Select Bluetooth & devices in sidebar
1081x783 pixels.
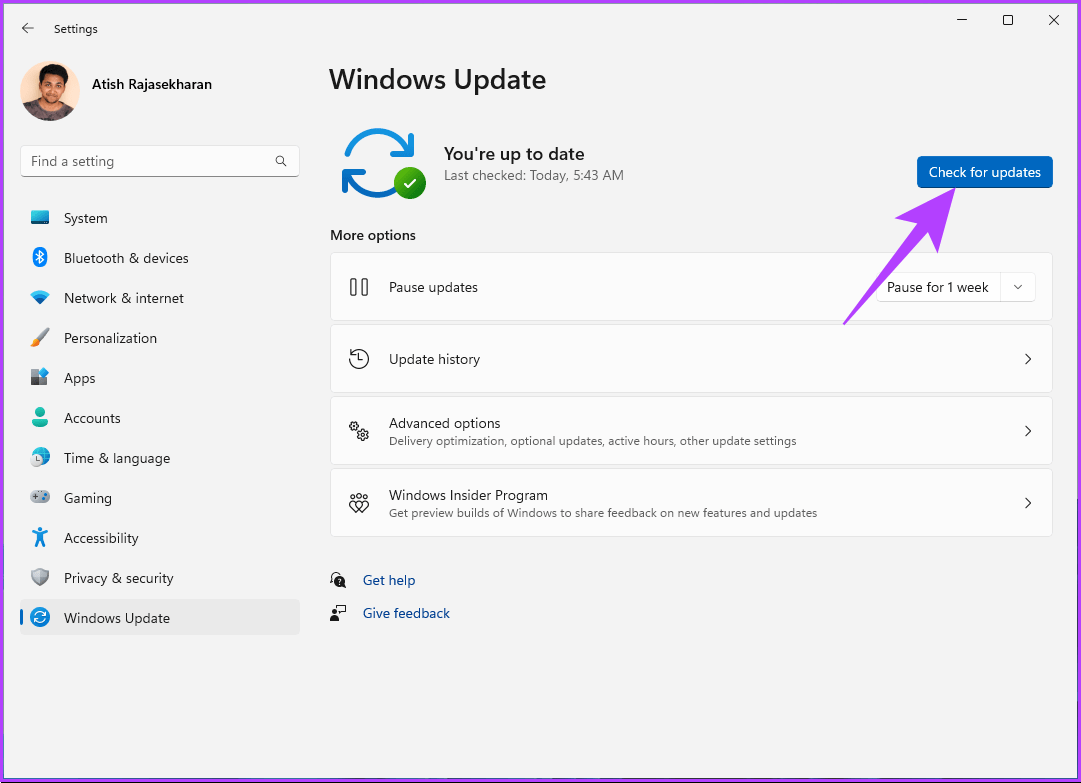coord(126,258)
